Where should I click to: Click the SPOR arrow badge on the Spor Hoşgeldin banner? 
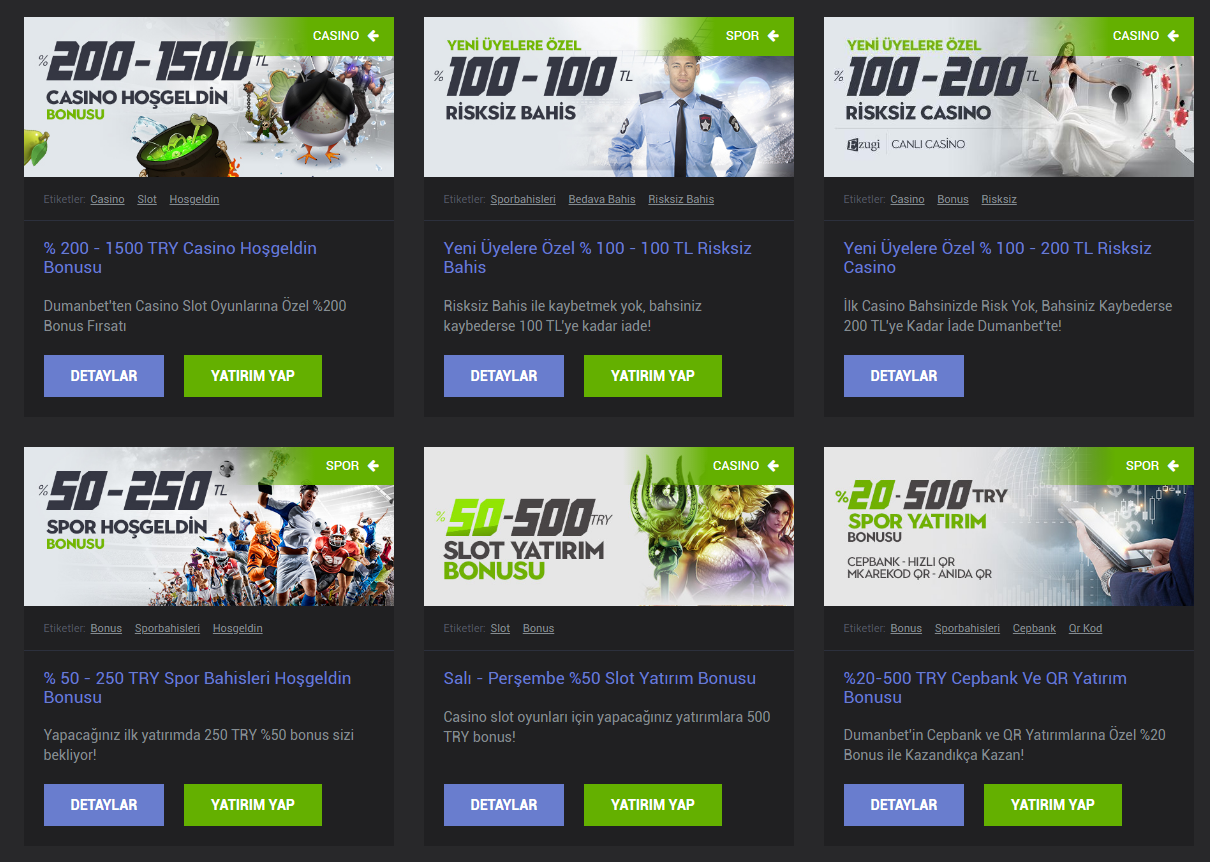click(x=352, y=466)
